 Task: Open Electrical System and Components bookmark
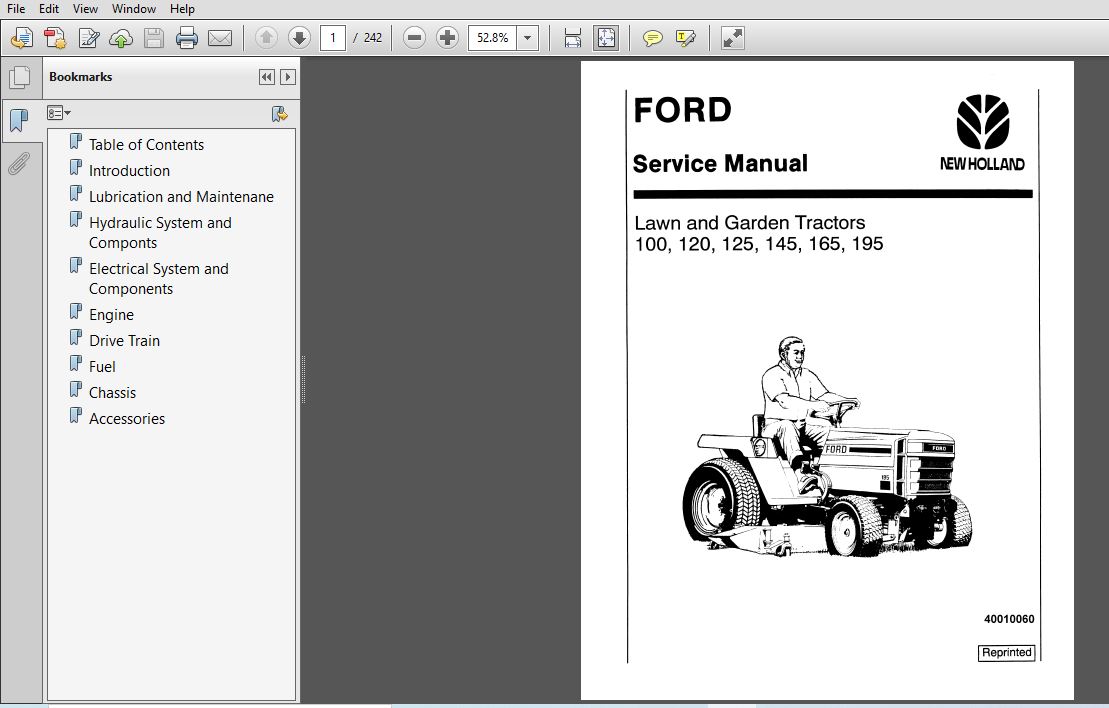[x=158, y=279]
